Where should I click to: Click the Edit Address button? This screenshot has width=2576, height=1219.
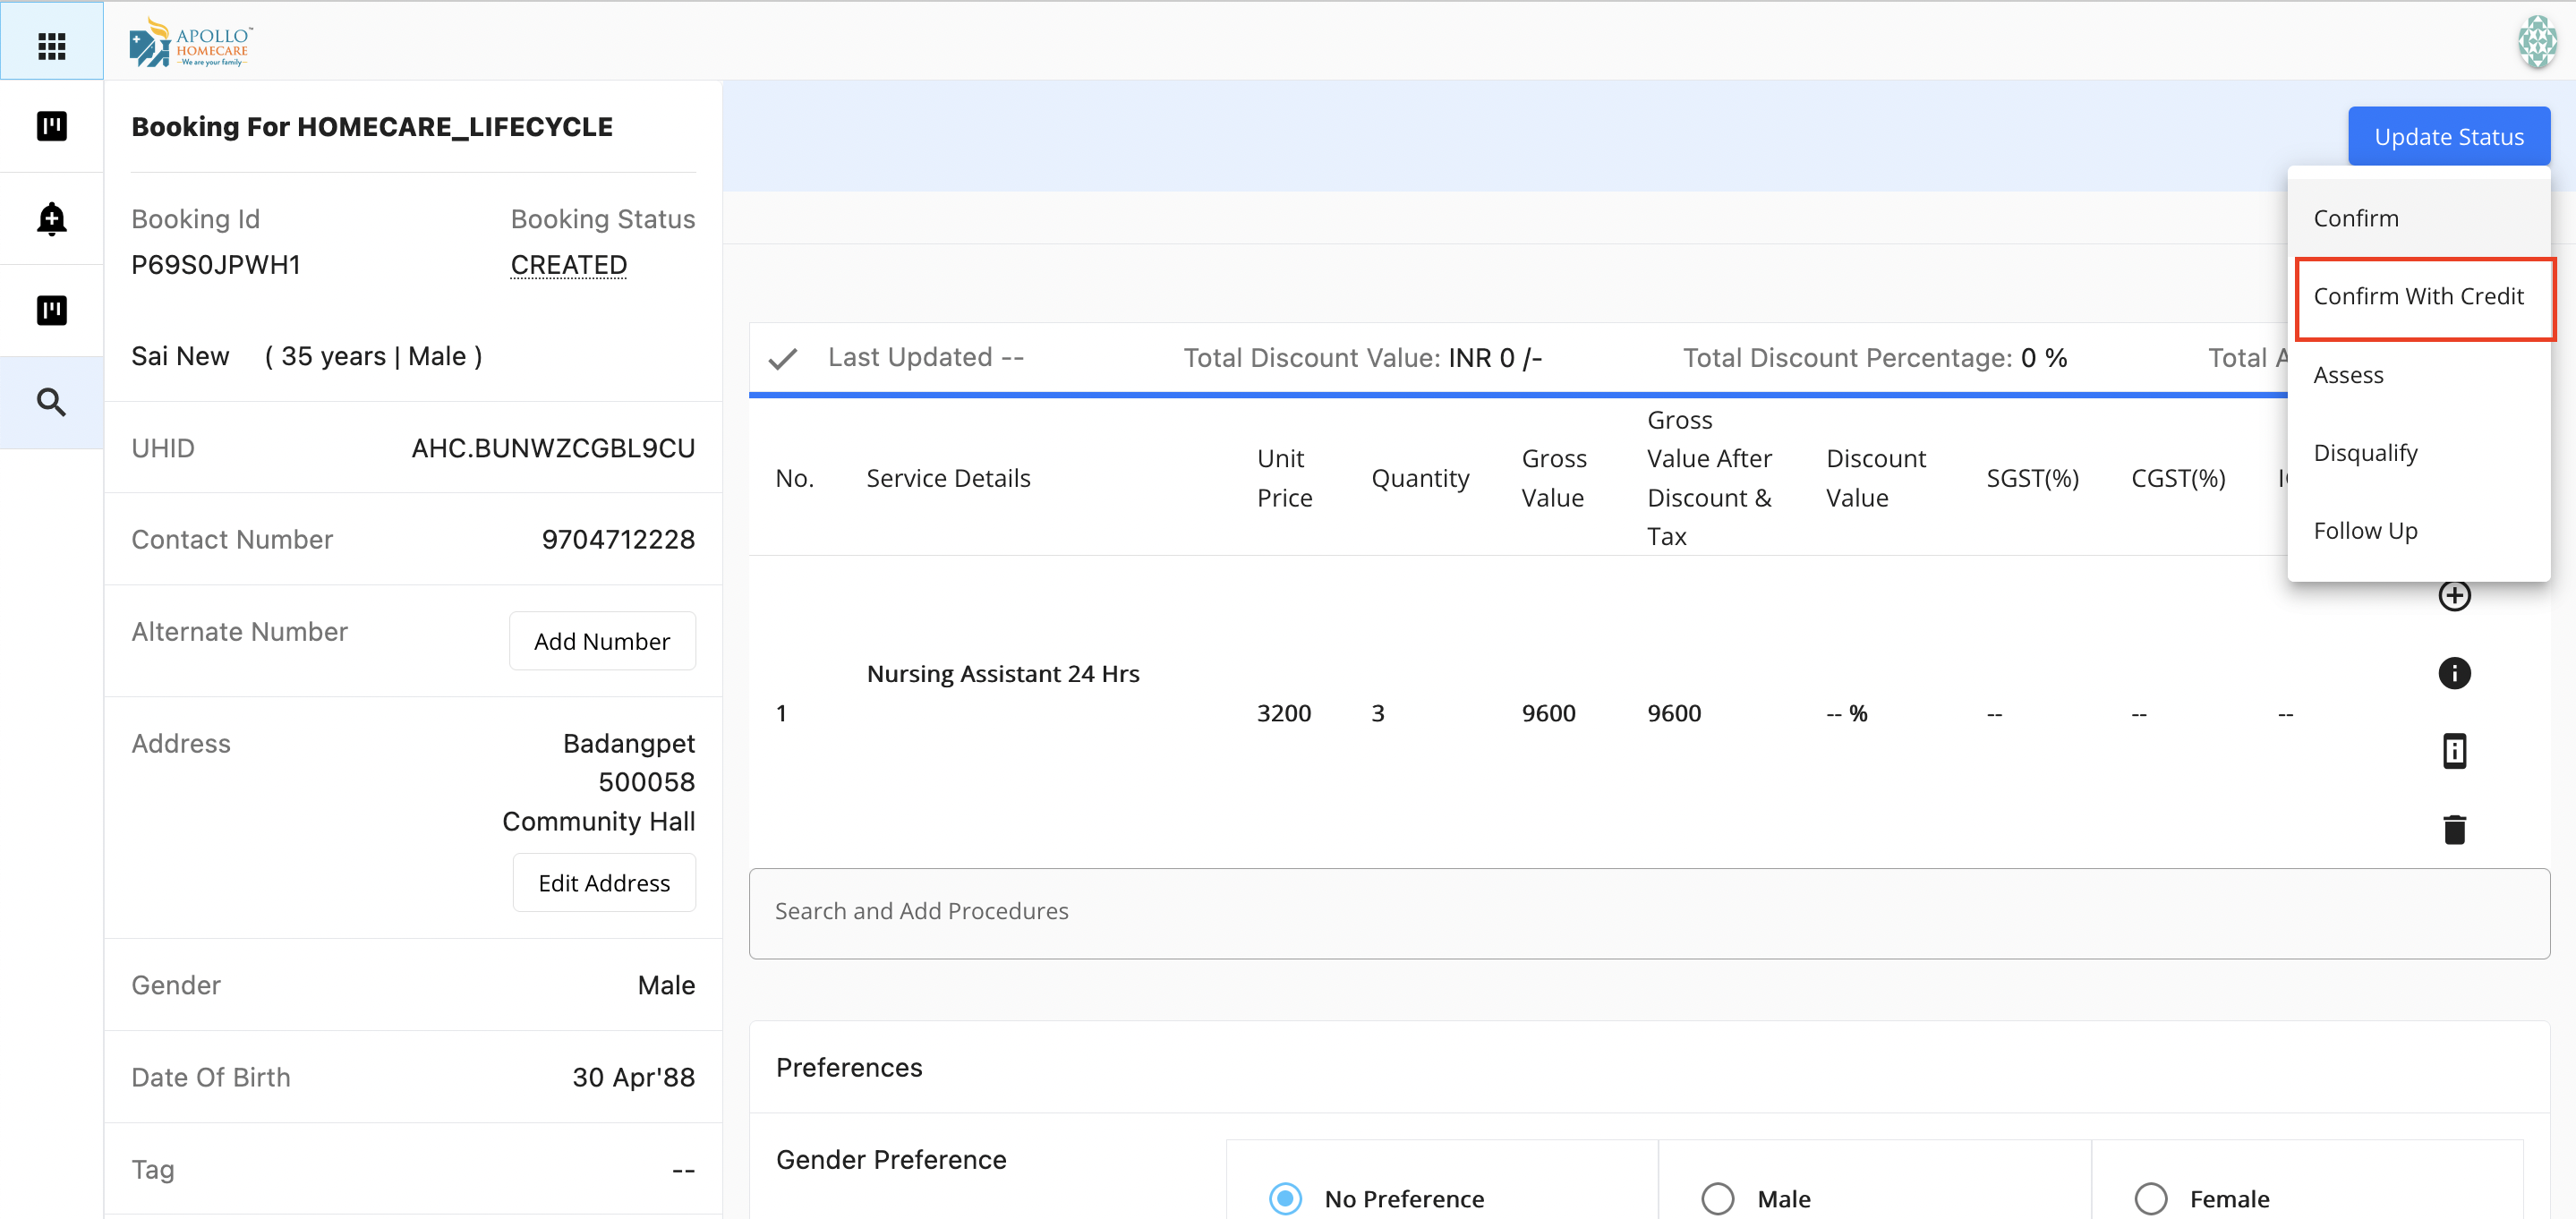pos(603,883)
